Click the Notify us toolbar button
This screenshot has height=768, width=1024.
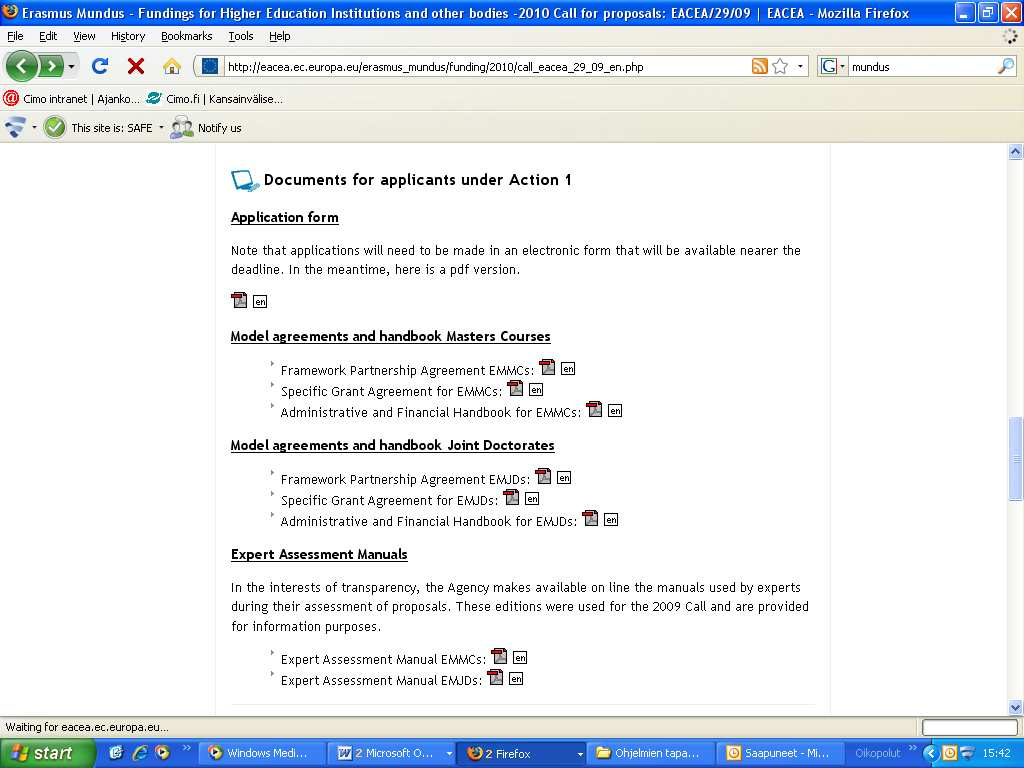click(206, 127)
